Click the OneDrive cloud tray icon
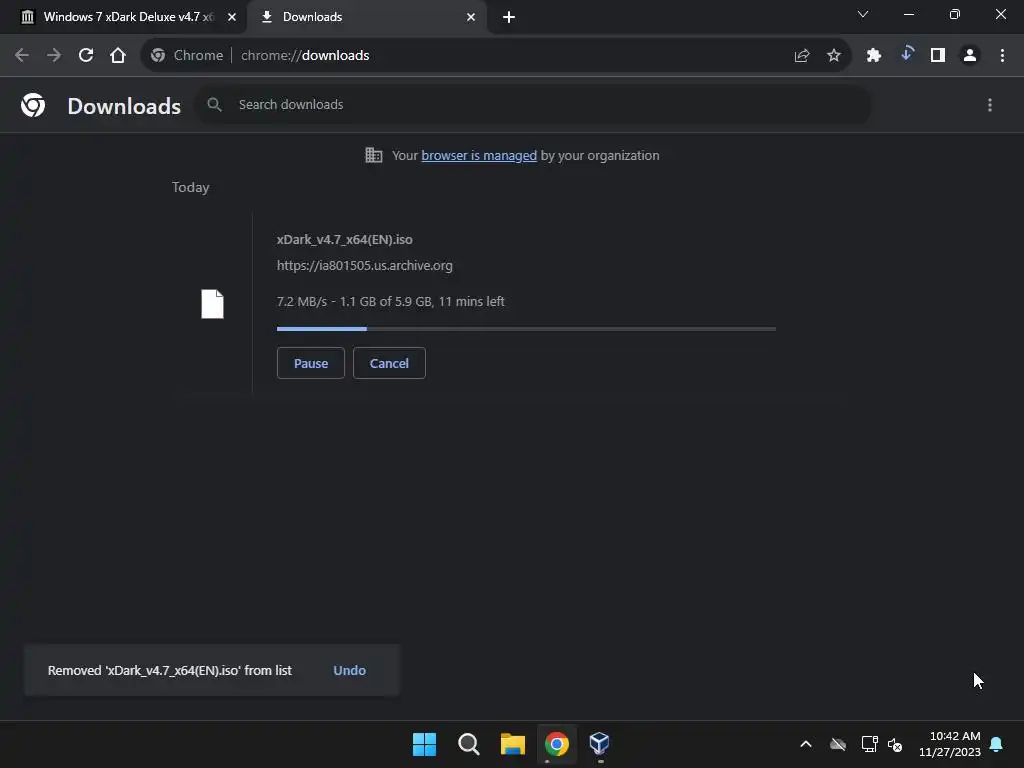Screen dimensions: 1024x768 pyautogui.click(x=838, y=744)
